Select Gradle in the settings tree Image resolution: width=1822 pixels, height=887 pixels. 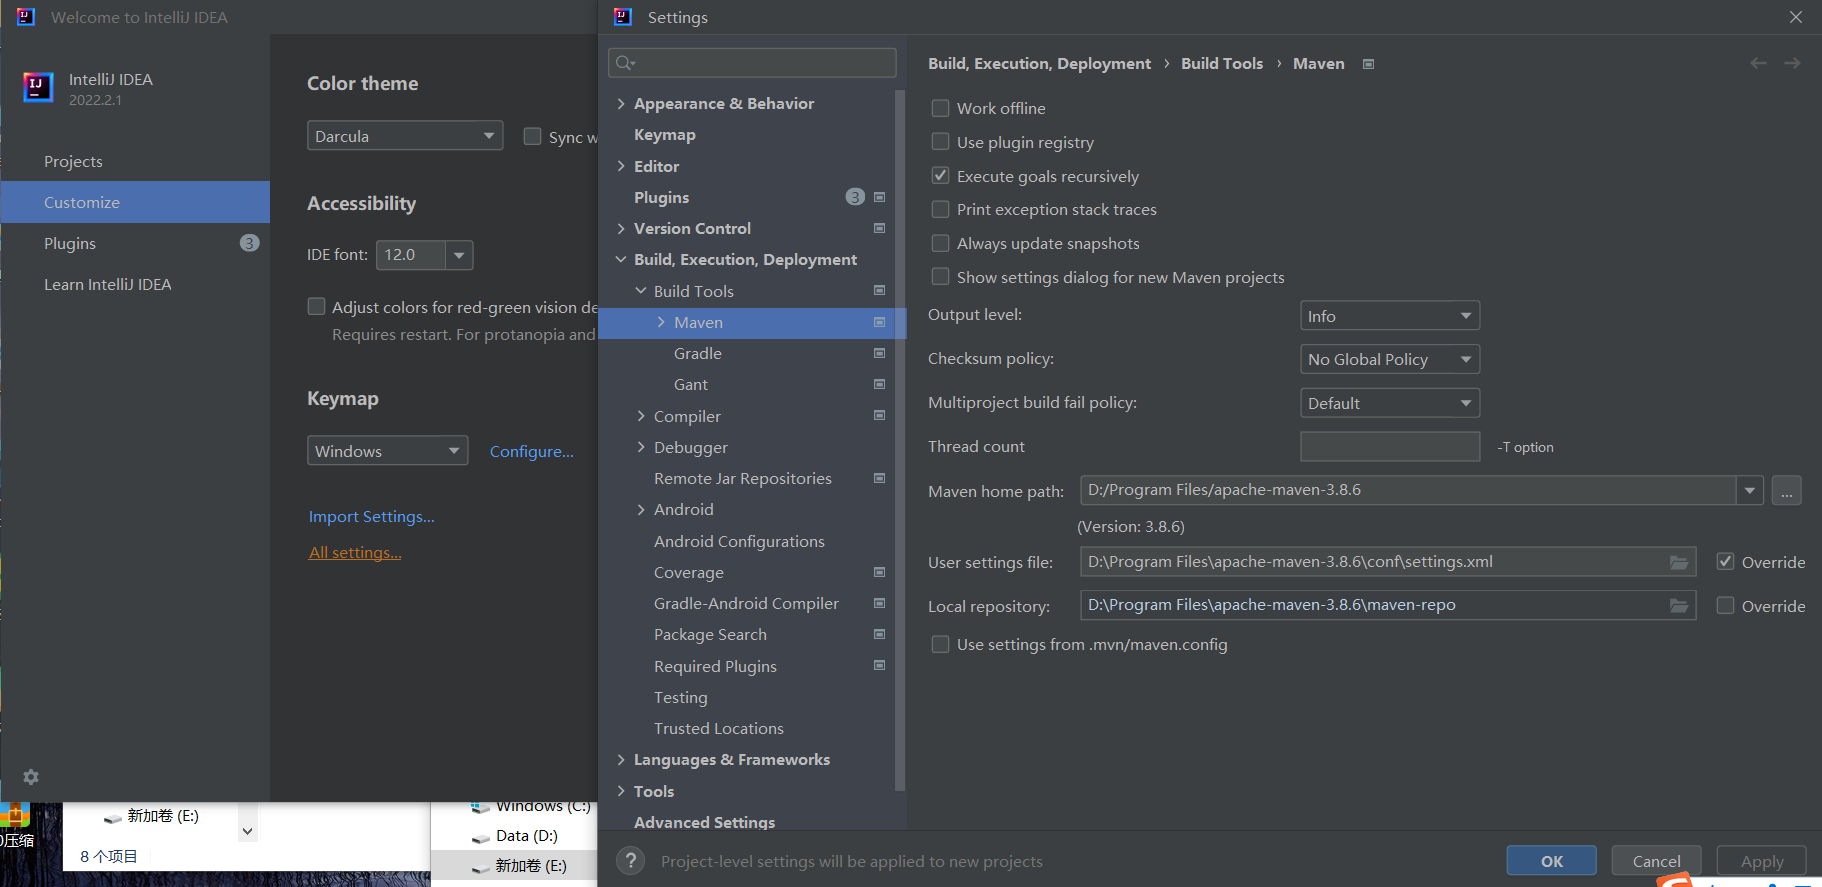pos(697,353)
